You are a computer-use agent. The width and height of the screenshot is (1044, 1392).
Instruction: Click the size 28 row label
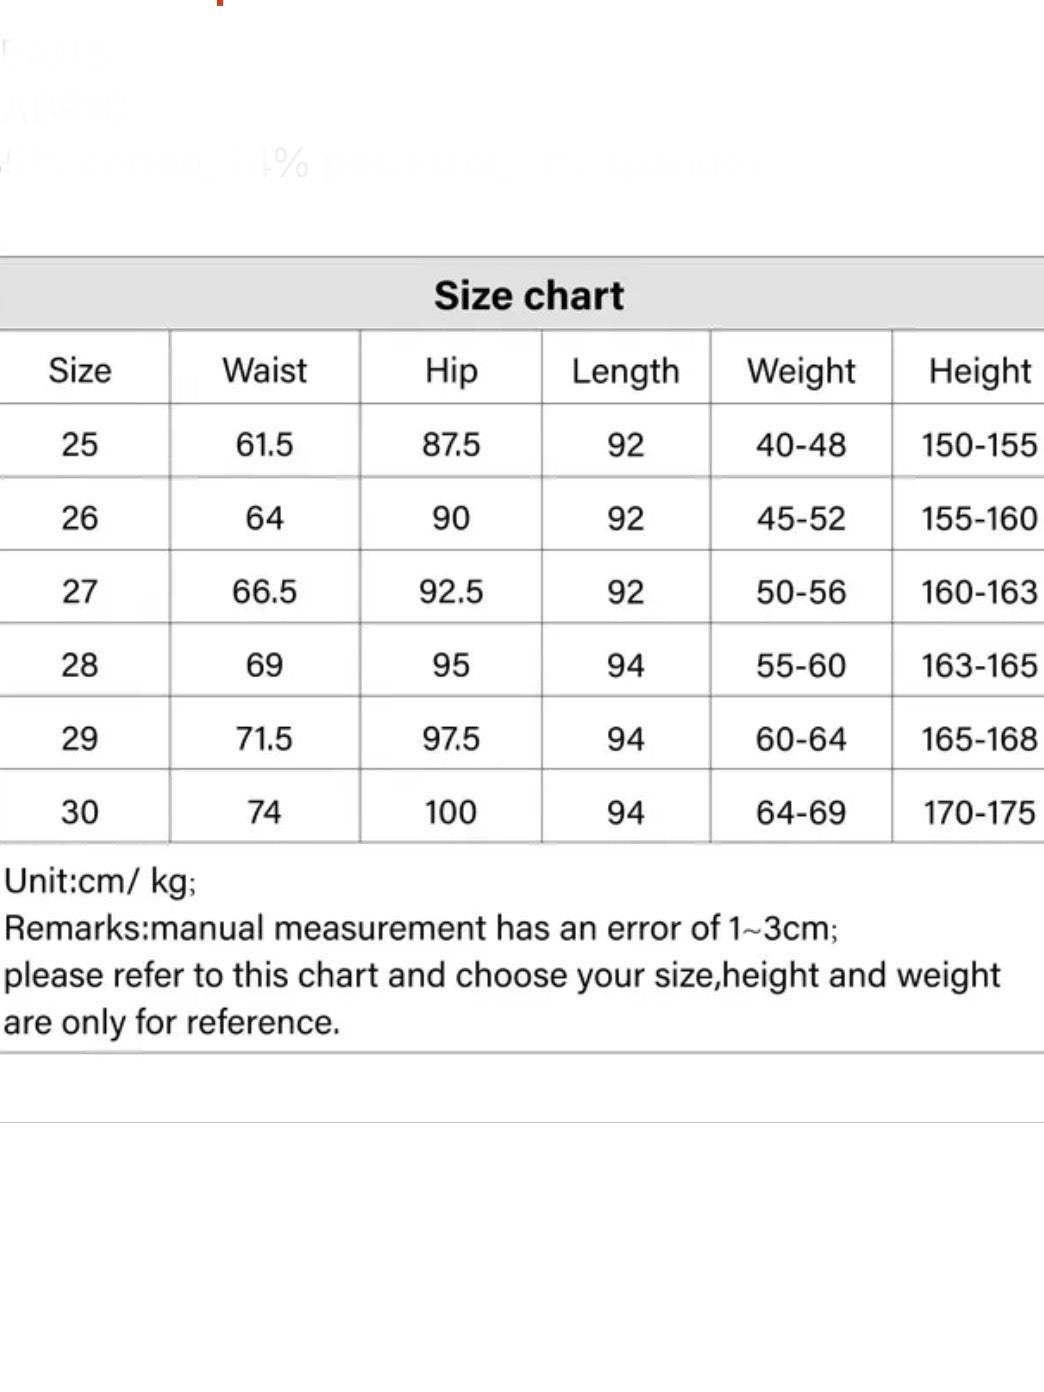pos(80,665)
